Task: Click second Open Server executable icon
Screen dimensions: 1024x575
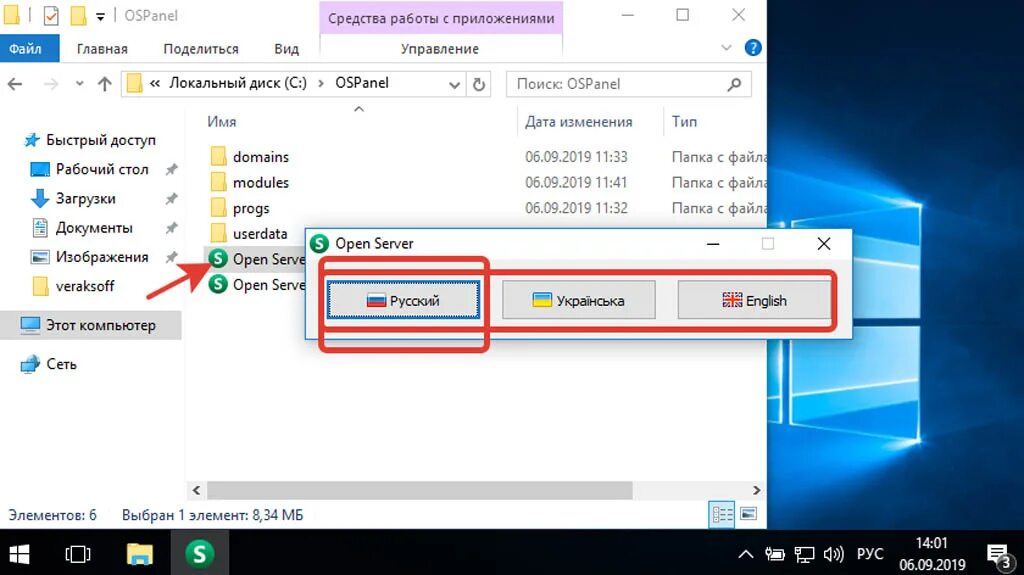Action: (218, 284)
